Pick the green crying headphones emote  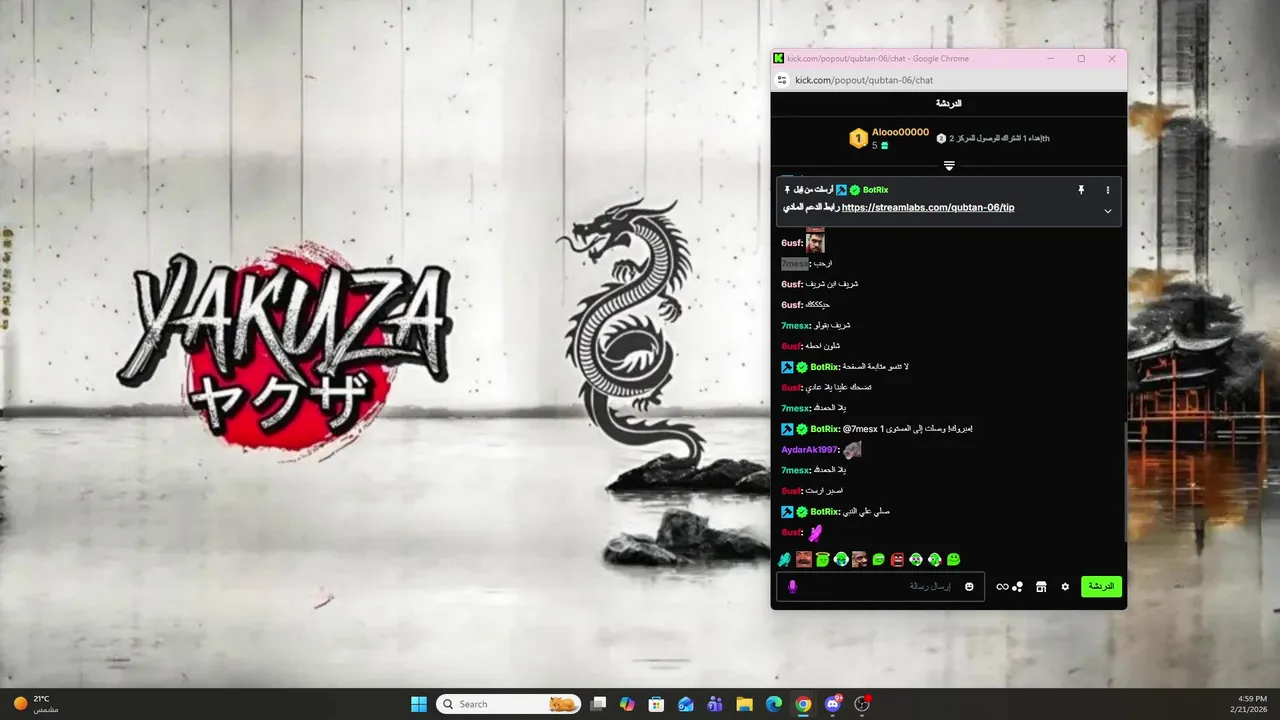tap(841, 560)
